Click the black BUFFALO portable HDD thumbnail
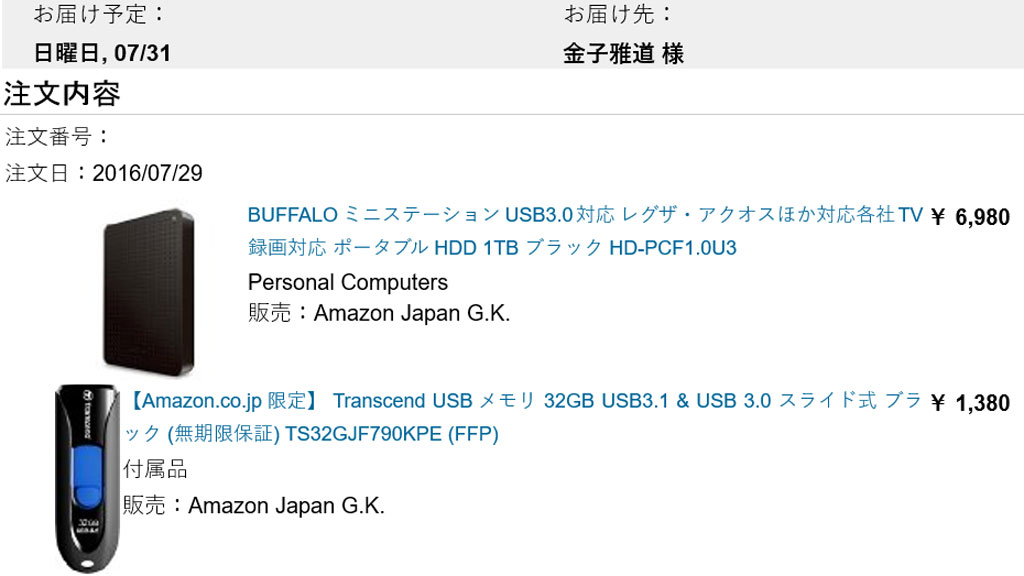Screen dimensions: 1024x576 coord(150,292)
